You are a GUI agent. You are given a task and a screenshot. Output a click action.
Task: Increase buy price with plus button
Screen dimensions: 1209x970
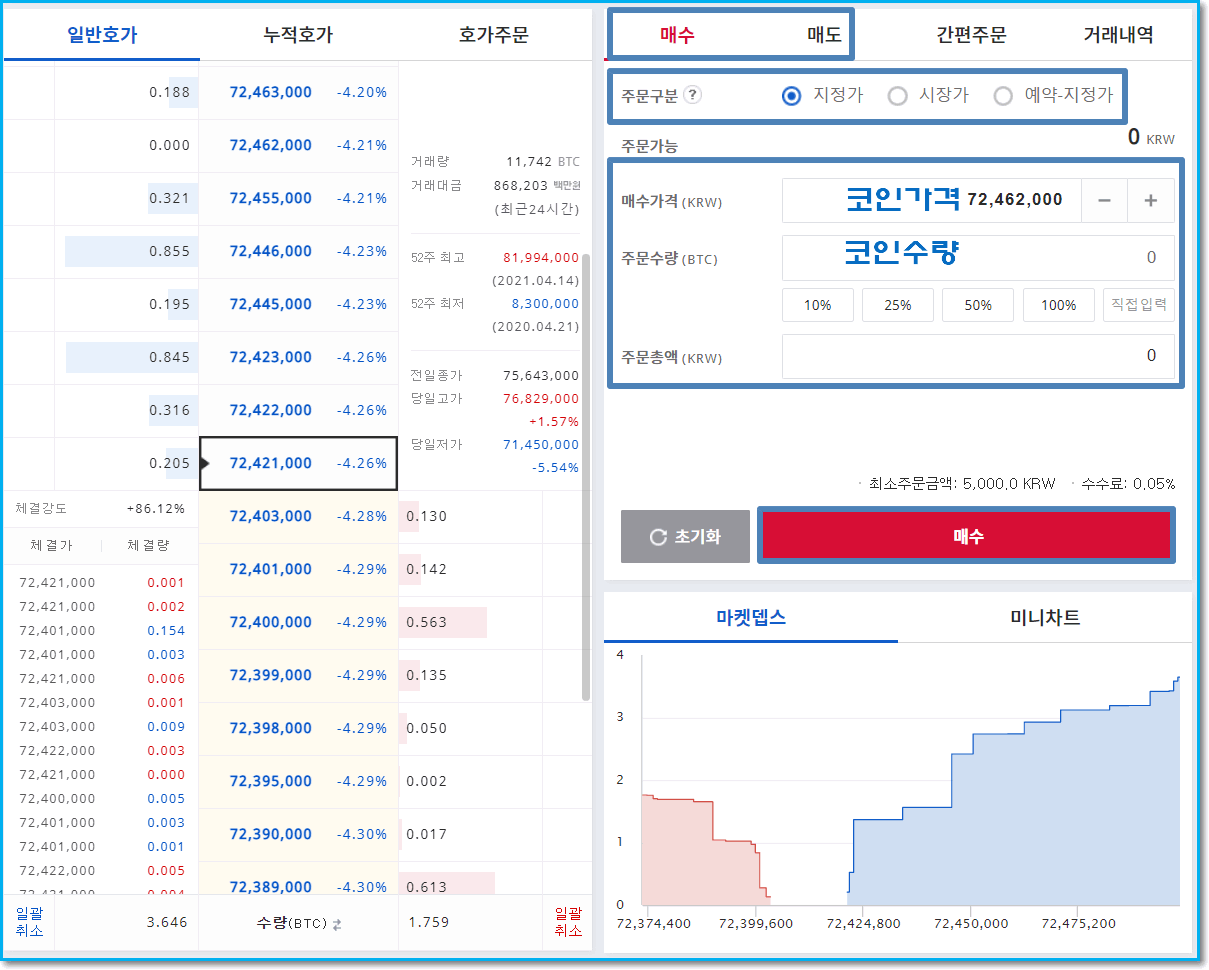point(1151,201)
